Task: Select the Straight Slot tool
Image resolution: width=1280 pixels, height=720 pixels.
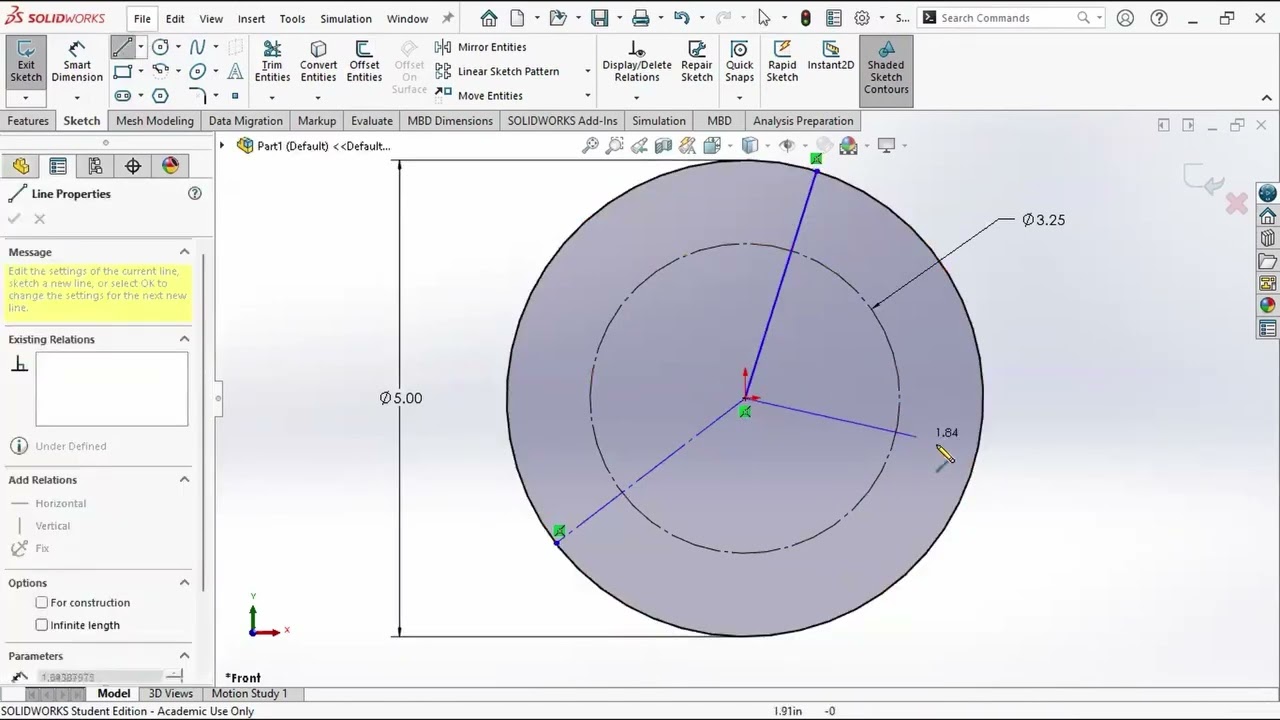Action: pos(122,96)
